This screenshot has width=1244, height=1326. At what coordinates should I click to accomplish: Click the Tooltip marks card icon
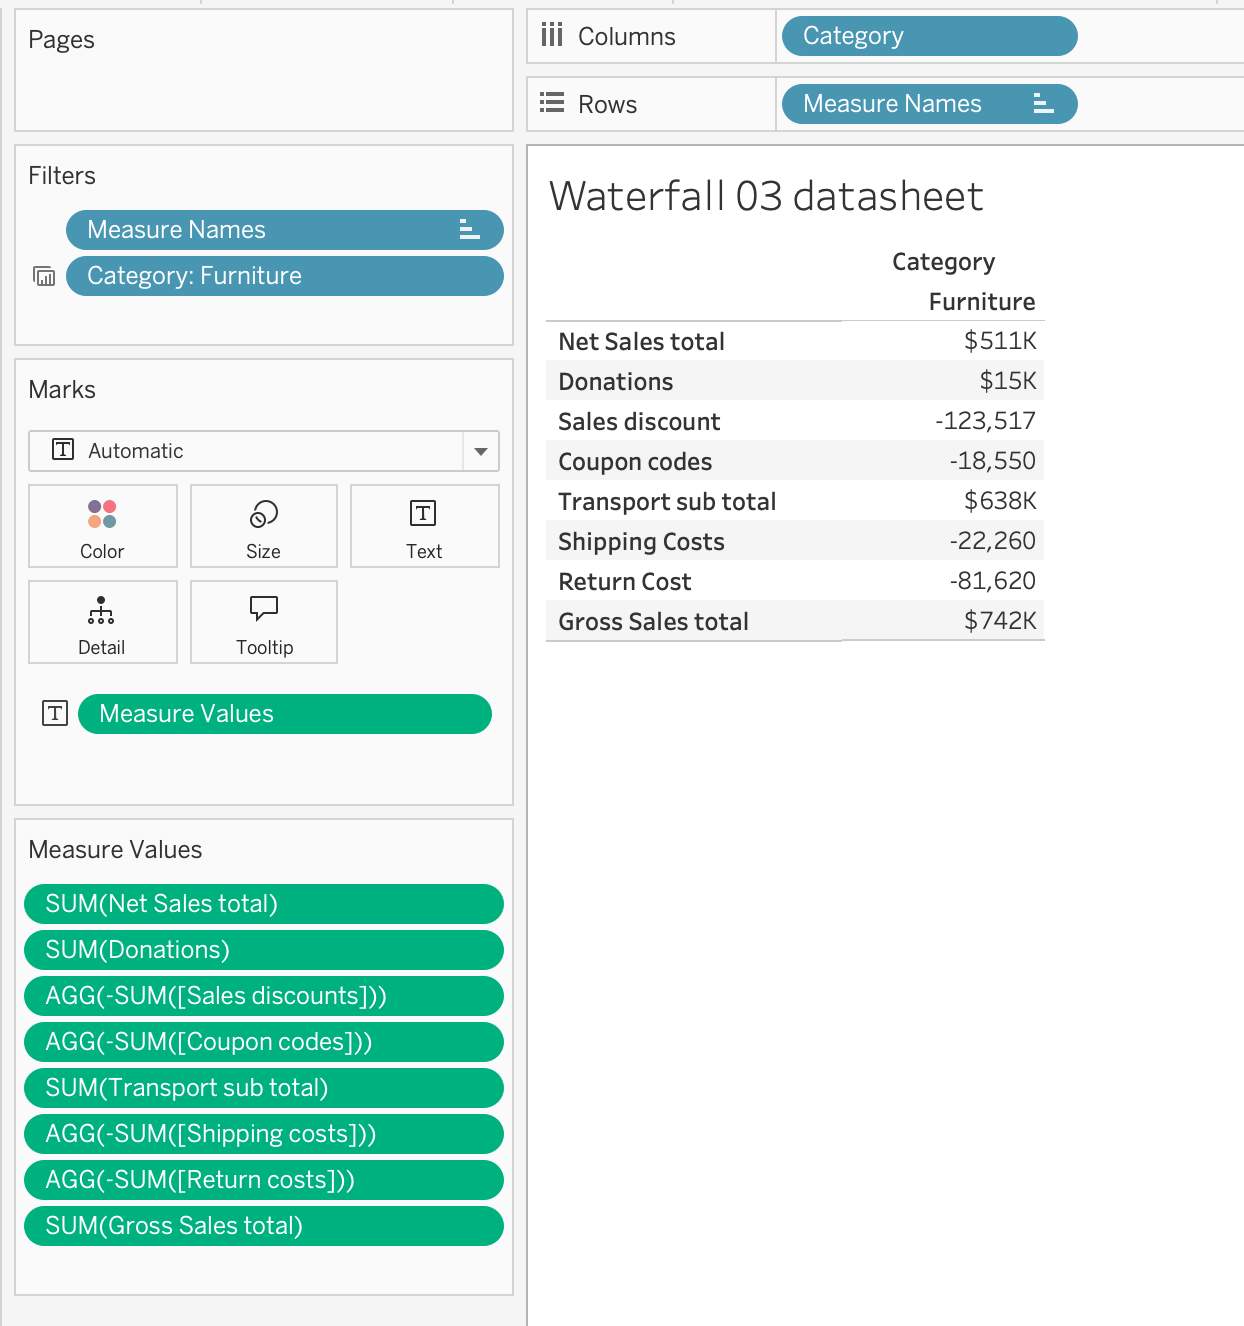point(264,609)
